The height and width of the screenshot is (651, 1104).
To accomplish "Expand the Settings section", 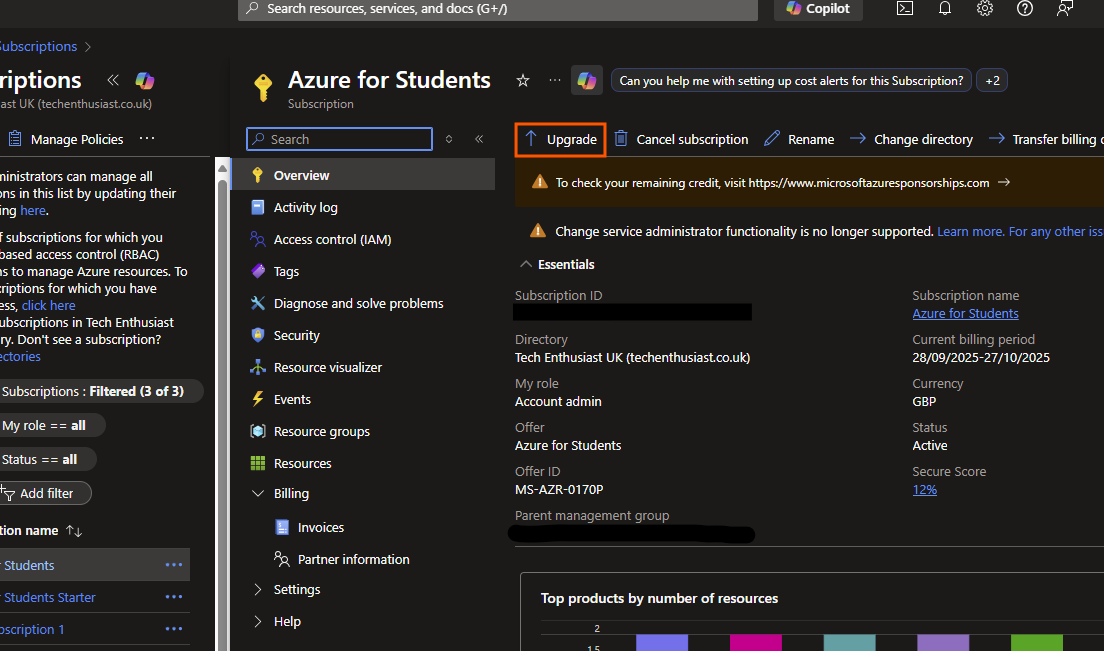I will tap(295, 589).
